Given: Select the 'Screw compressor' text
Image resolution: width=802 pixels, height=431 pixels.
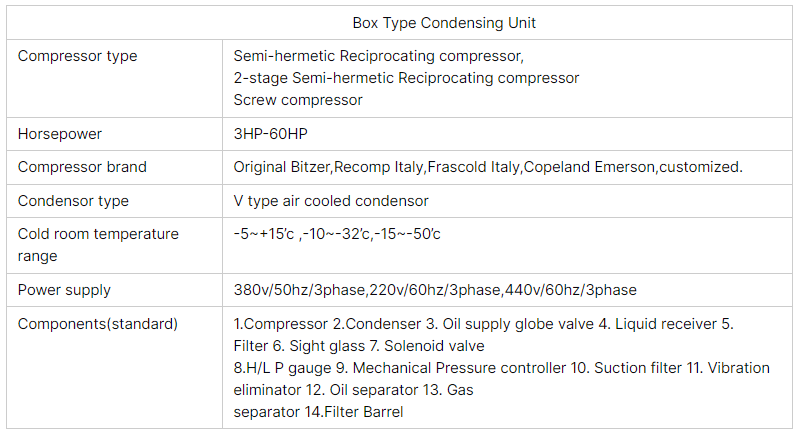Looking at the screenshot, I should 298,100.
